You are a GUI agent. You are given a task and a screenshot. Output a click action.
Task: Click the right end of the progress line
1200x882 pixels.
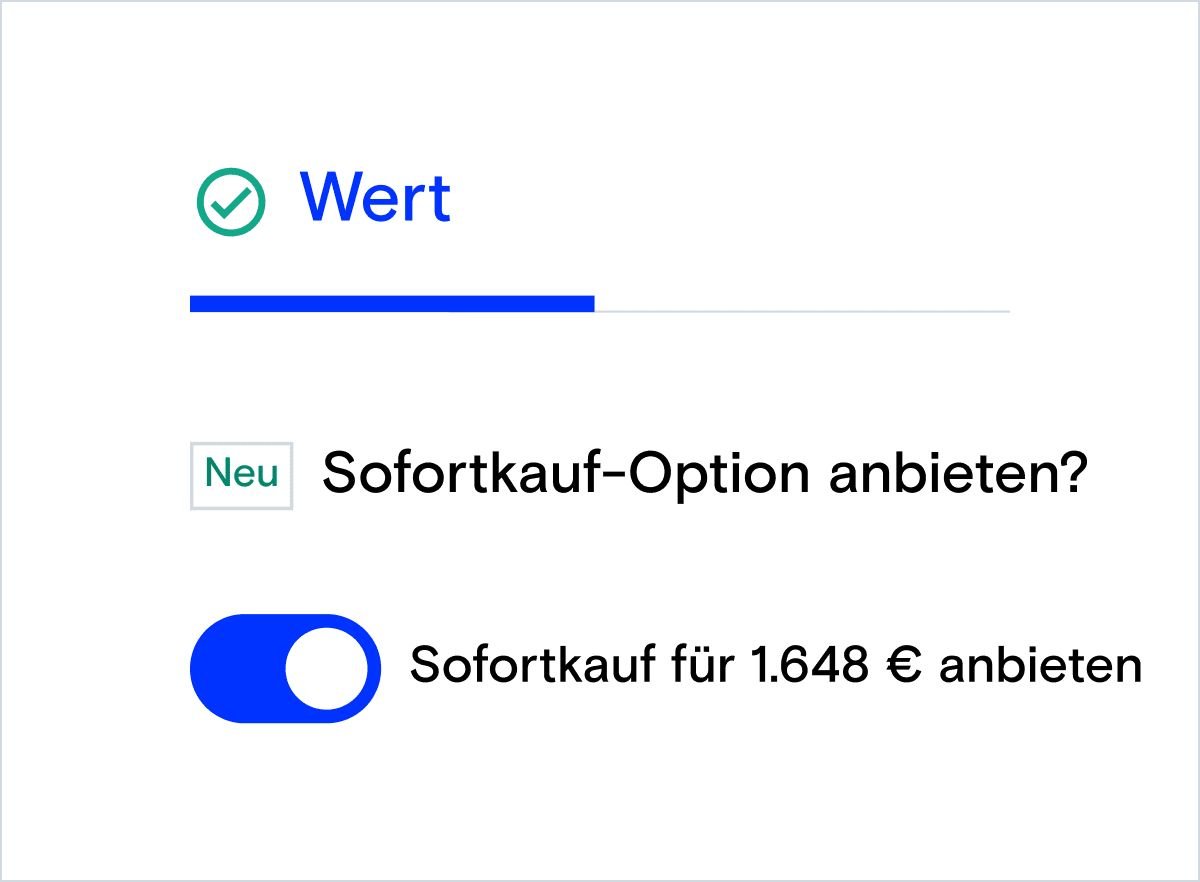pyautogui.click(x=1005, y=311)
